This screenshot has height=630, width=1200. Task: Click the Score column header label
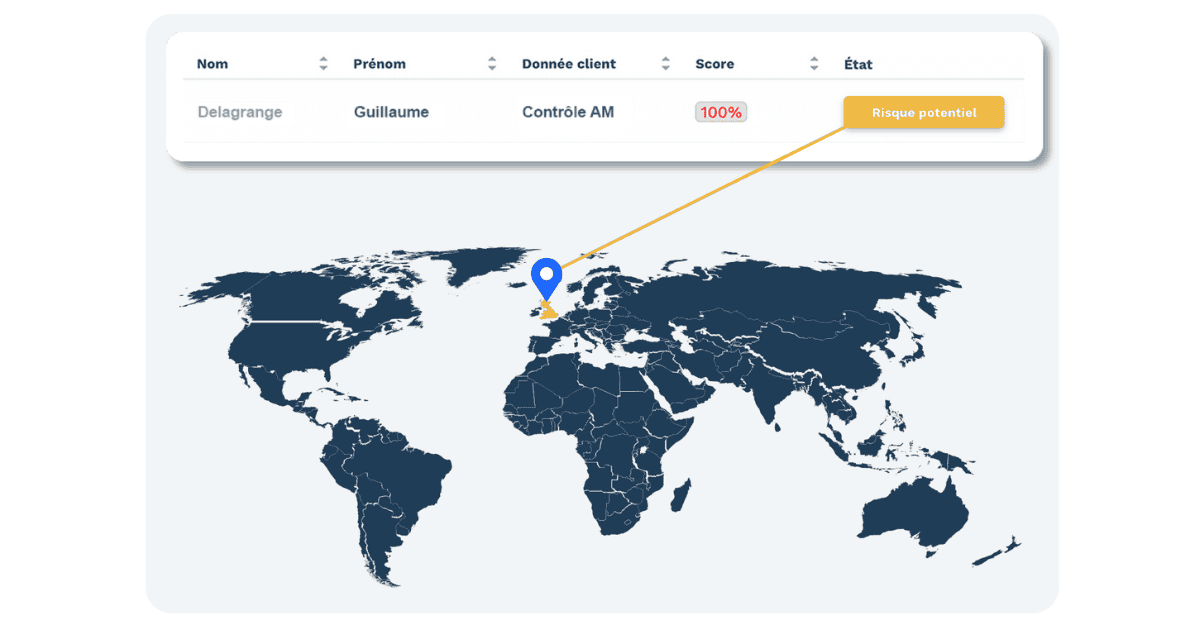pos(714,64)
